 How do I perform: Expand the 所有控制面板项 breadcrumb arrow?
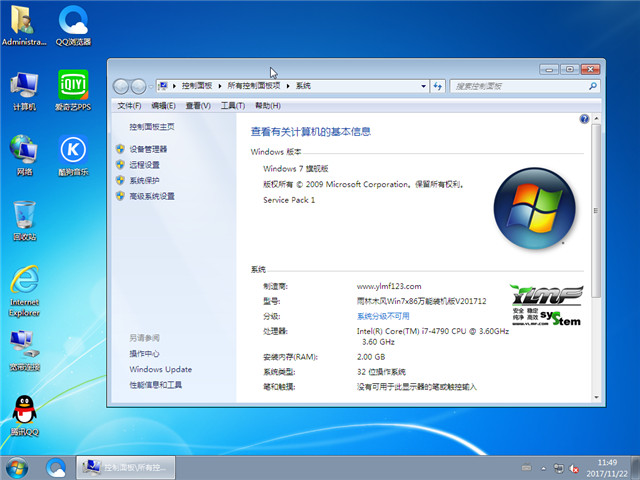[289, 86]
